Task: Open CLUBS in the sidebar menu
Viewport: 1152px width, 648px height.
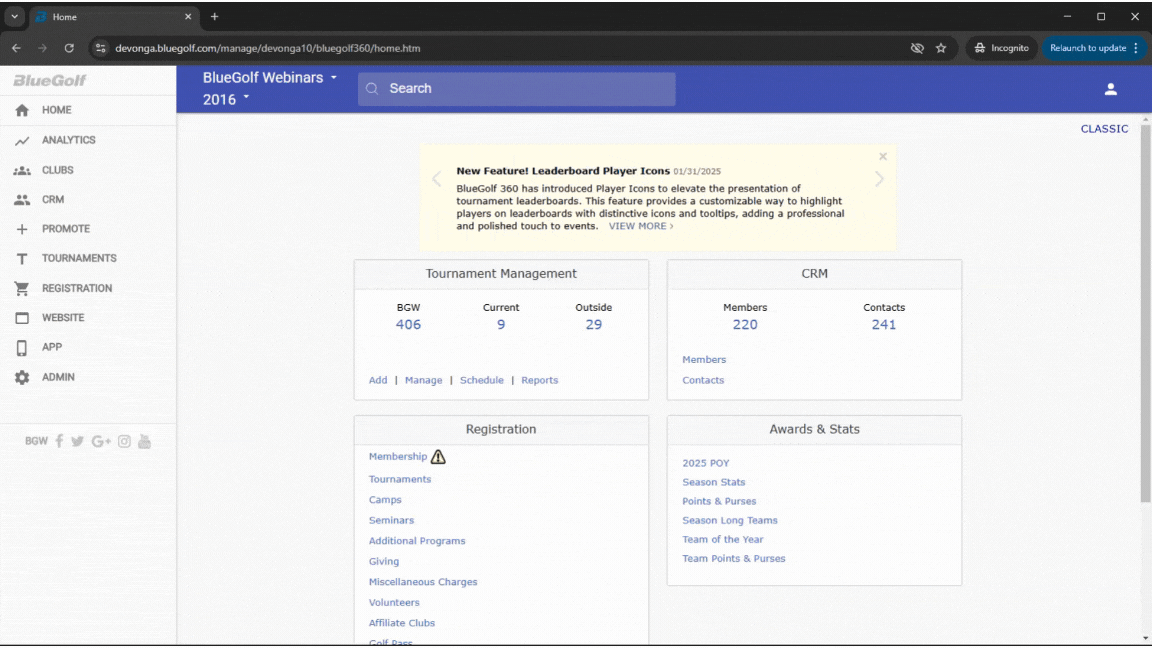Action: [x=57, y=170]
